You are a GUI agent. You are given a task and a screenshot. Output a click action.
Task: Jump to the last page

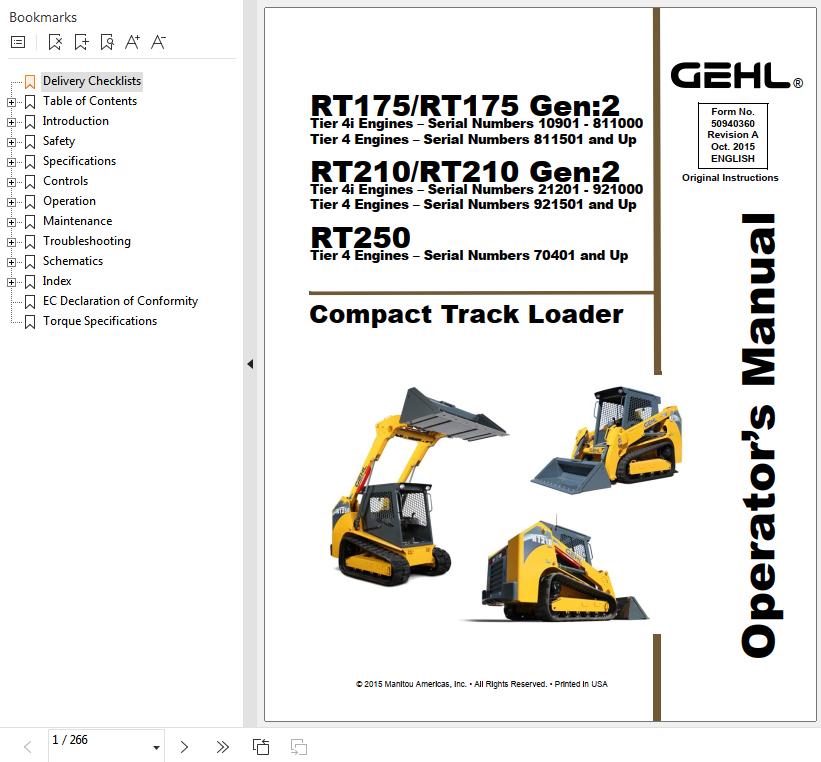point(223,747)
